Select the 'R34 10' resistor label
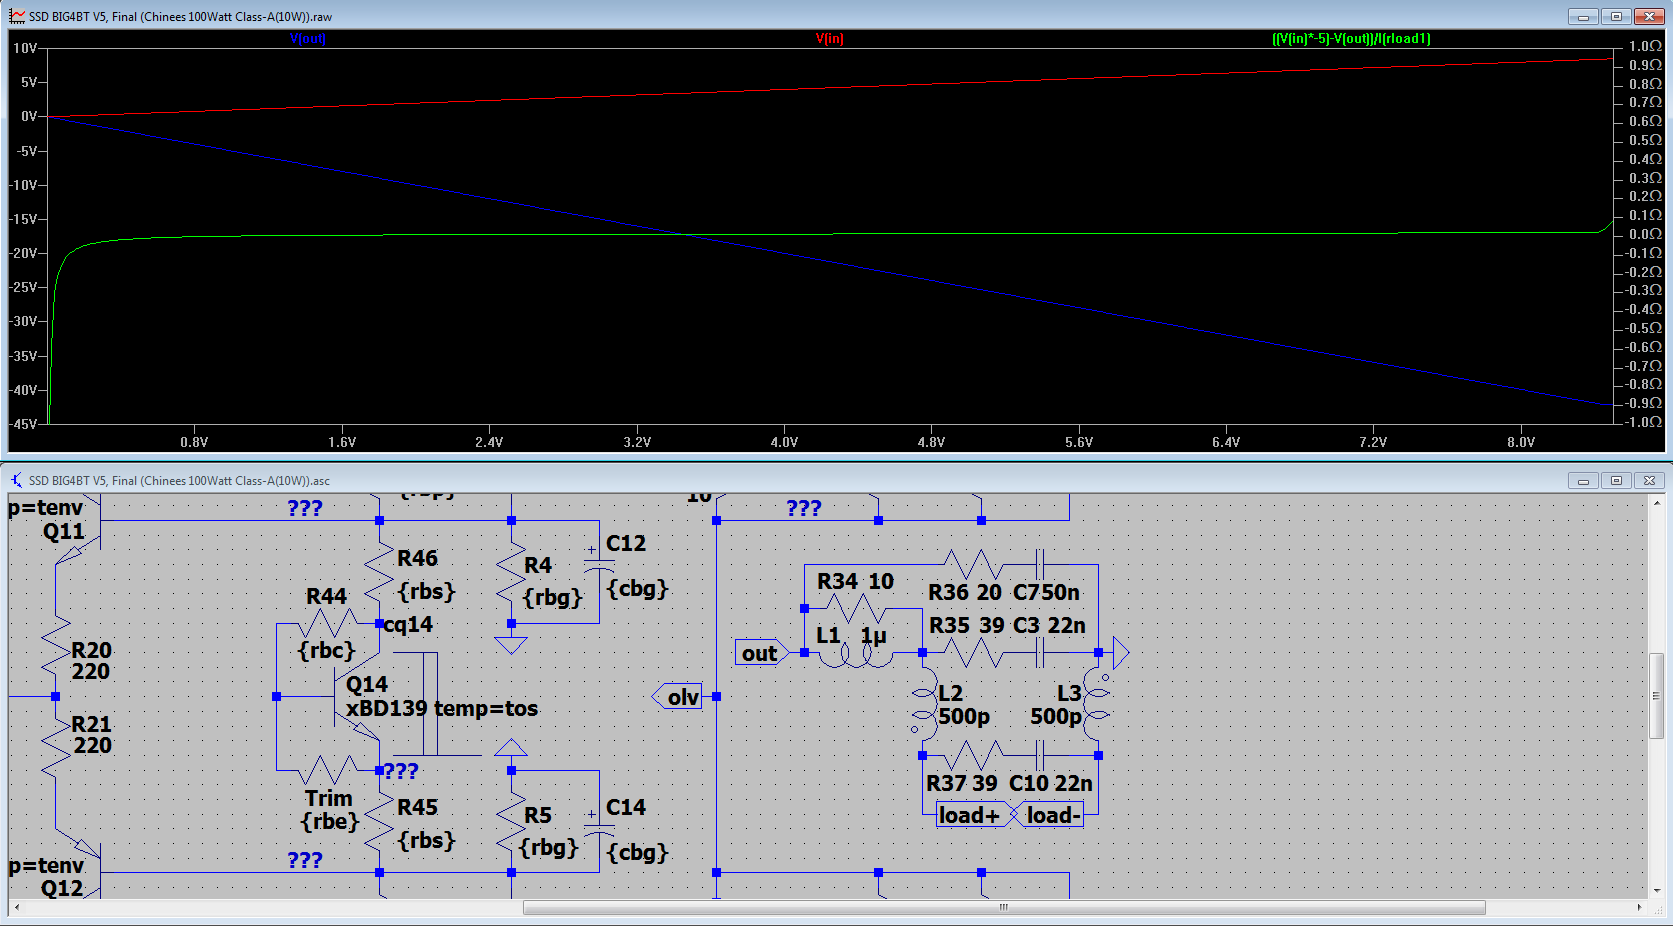The image size is (1673, 926). coord(856,581)
